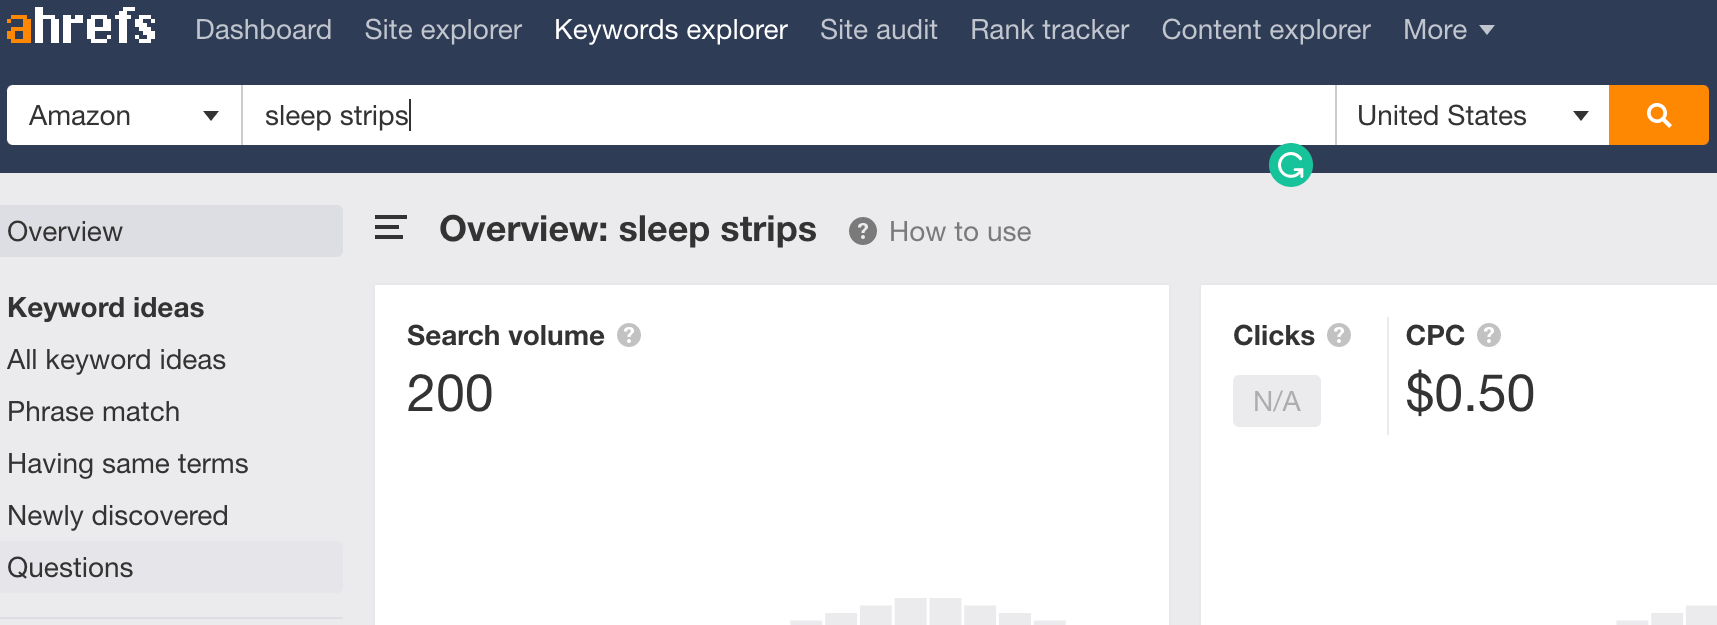Open the How to use link
Viewport: 1717px width, 625px height.
(x=960, y=232)
